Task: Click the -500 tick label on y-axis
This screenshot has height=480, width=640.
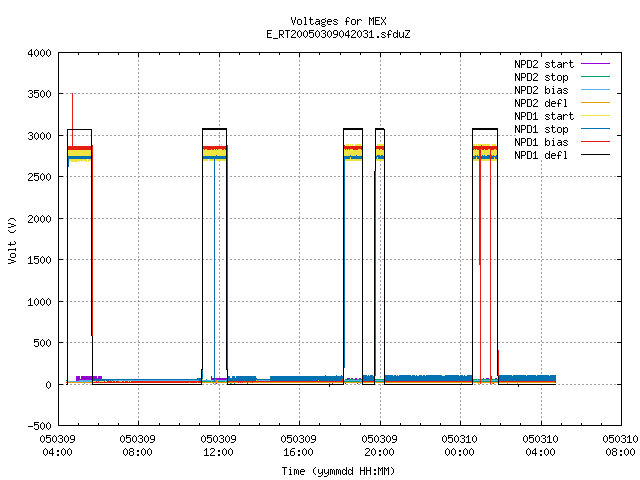Action: pyautogui.click(x=40, y=426)
